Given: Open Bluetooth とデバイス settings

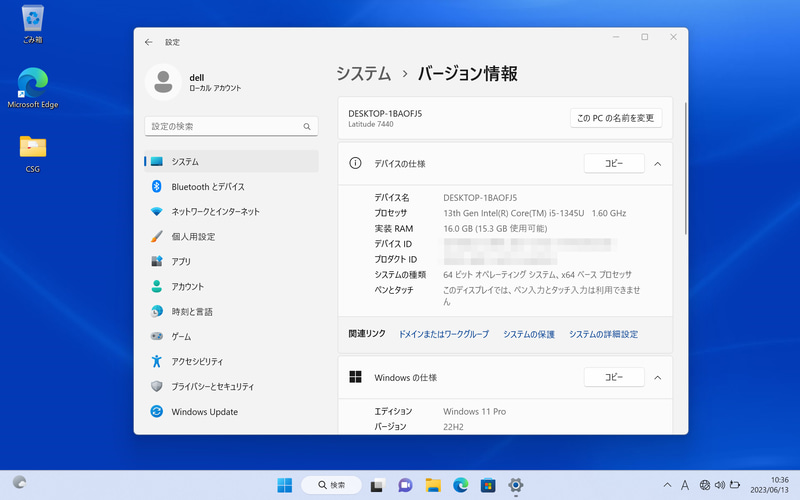Looking at the screenshot, I should 231,186.
